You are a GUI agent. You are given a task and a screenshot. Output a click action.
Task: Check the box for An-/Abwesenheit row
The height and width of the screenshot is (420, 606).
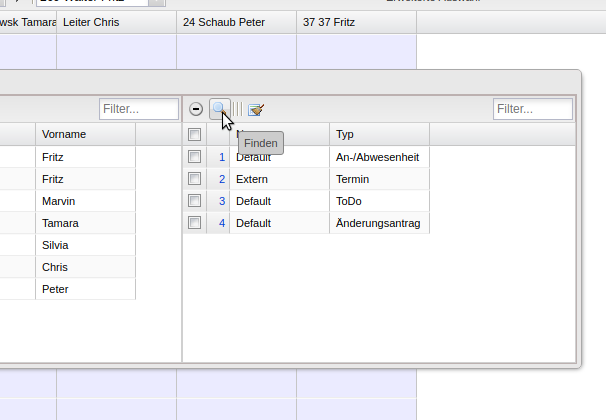(x=195, y=157)
